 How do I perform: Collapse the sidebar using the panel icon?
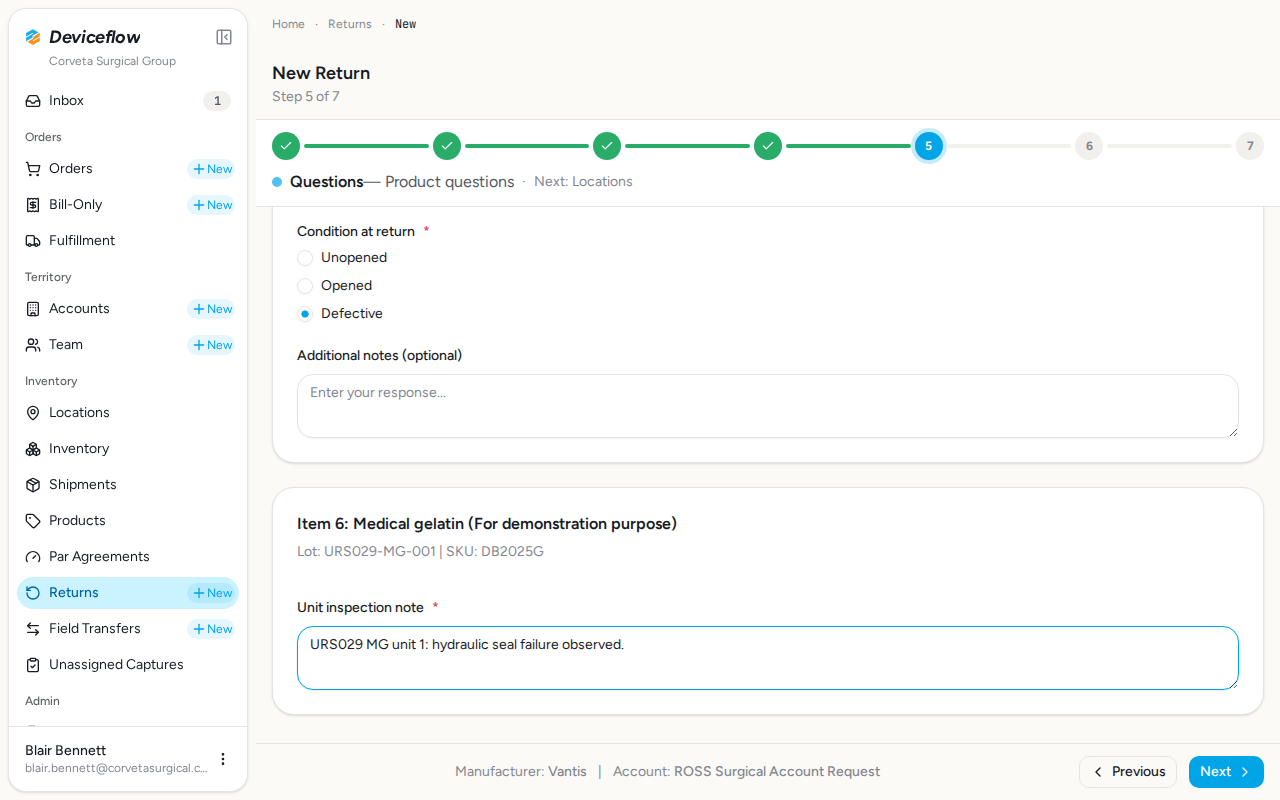(224, 37)
